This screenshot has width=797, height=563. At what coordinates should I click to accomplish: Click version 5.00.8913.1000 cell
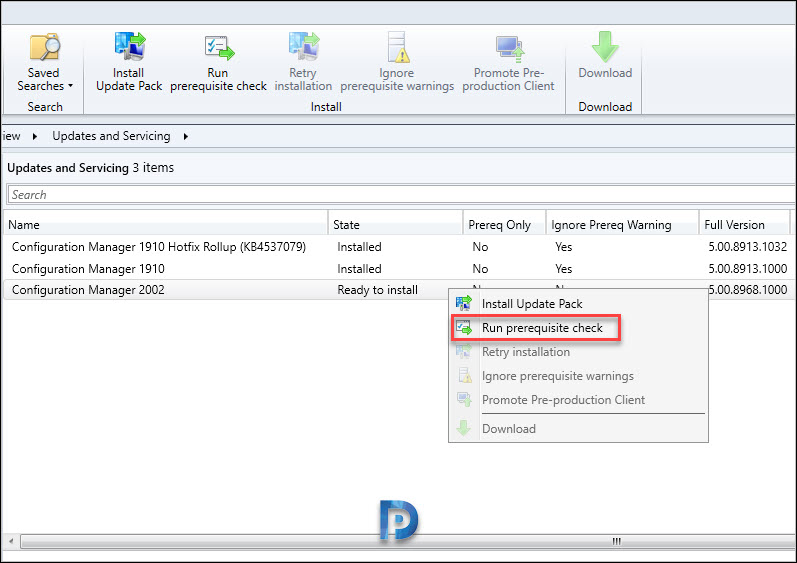[748, 269]
